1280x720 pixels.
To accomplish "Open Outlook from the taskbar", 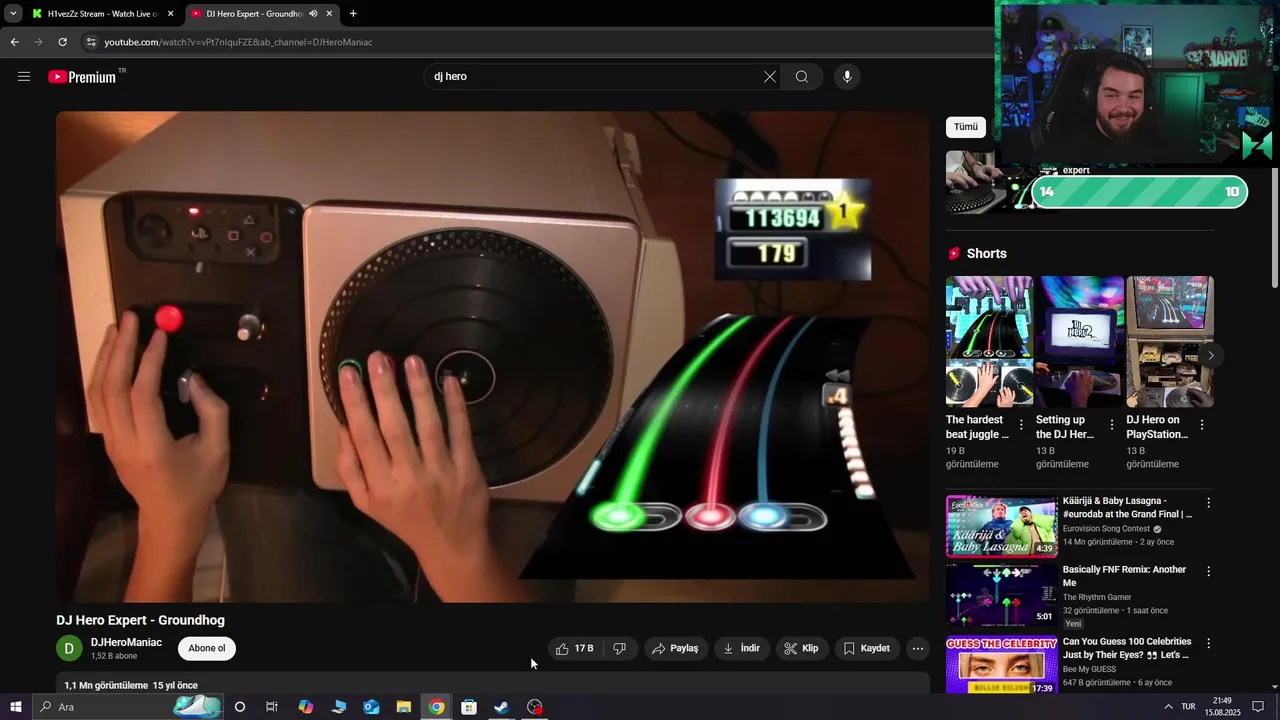I will 371,707.
